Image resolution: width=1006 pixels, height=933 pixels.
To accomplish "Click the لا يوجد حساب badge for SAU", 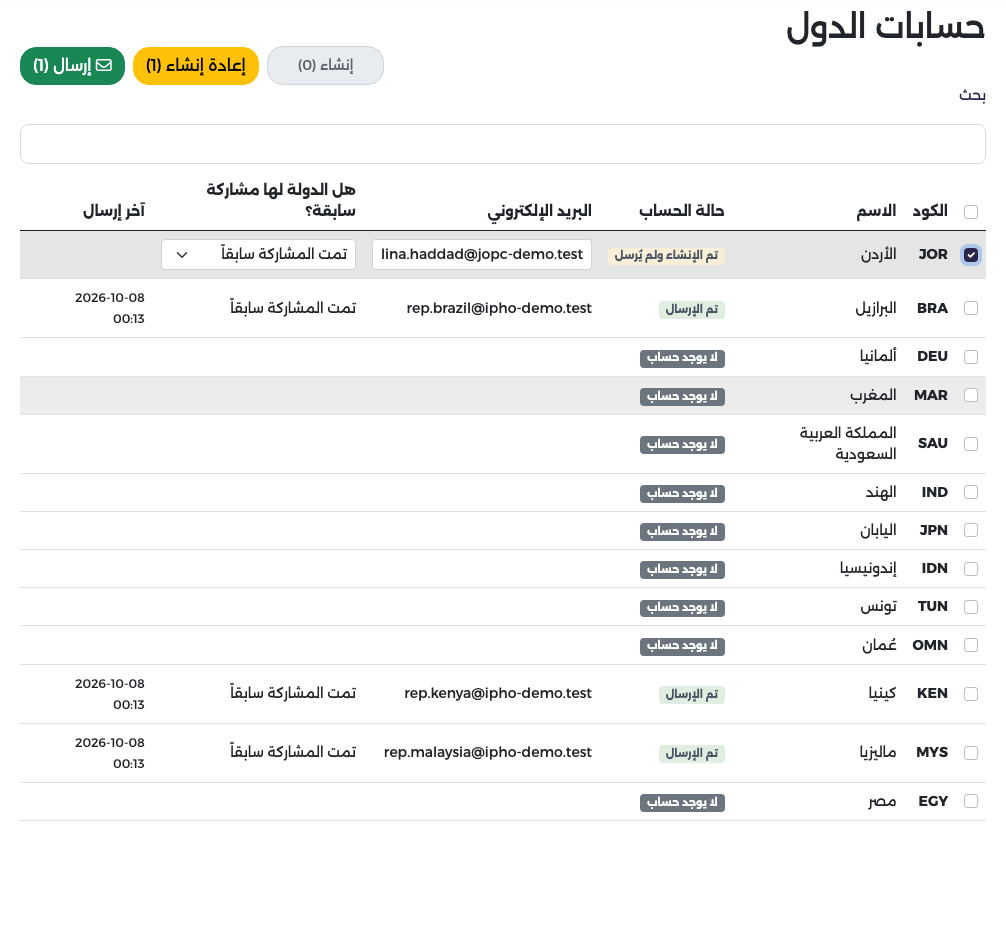I will 682,445.
